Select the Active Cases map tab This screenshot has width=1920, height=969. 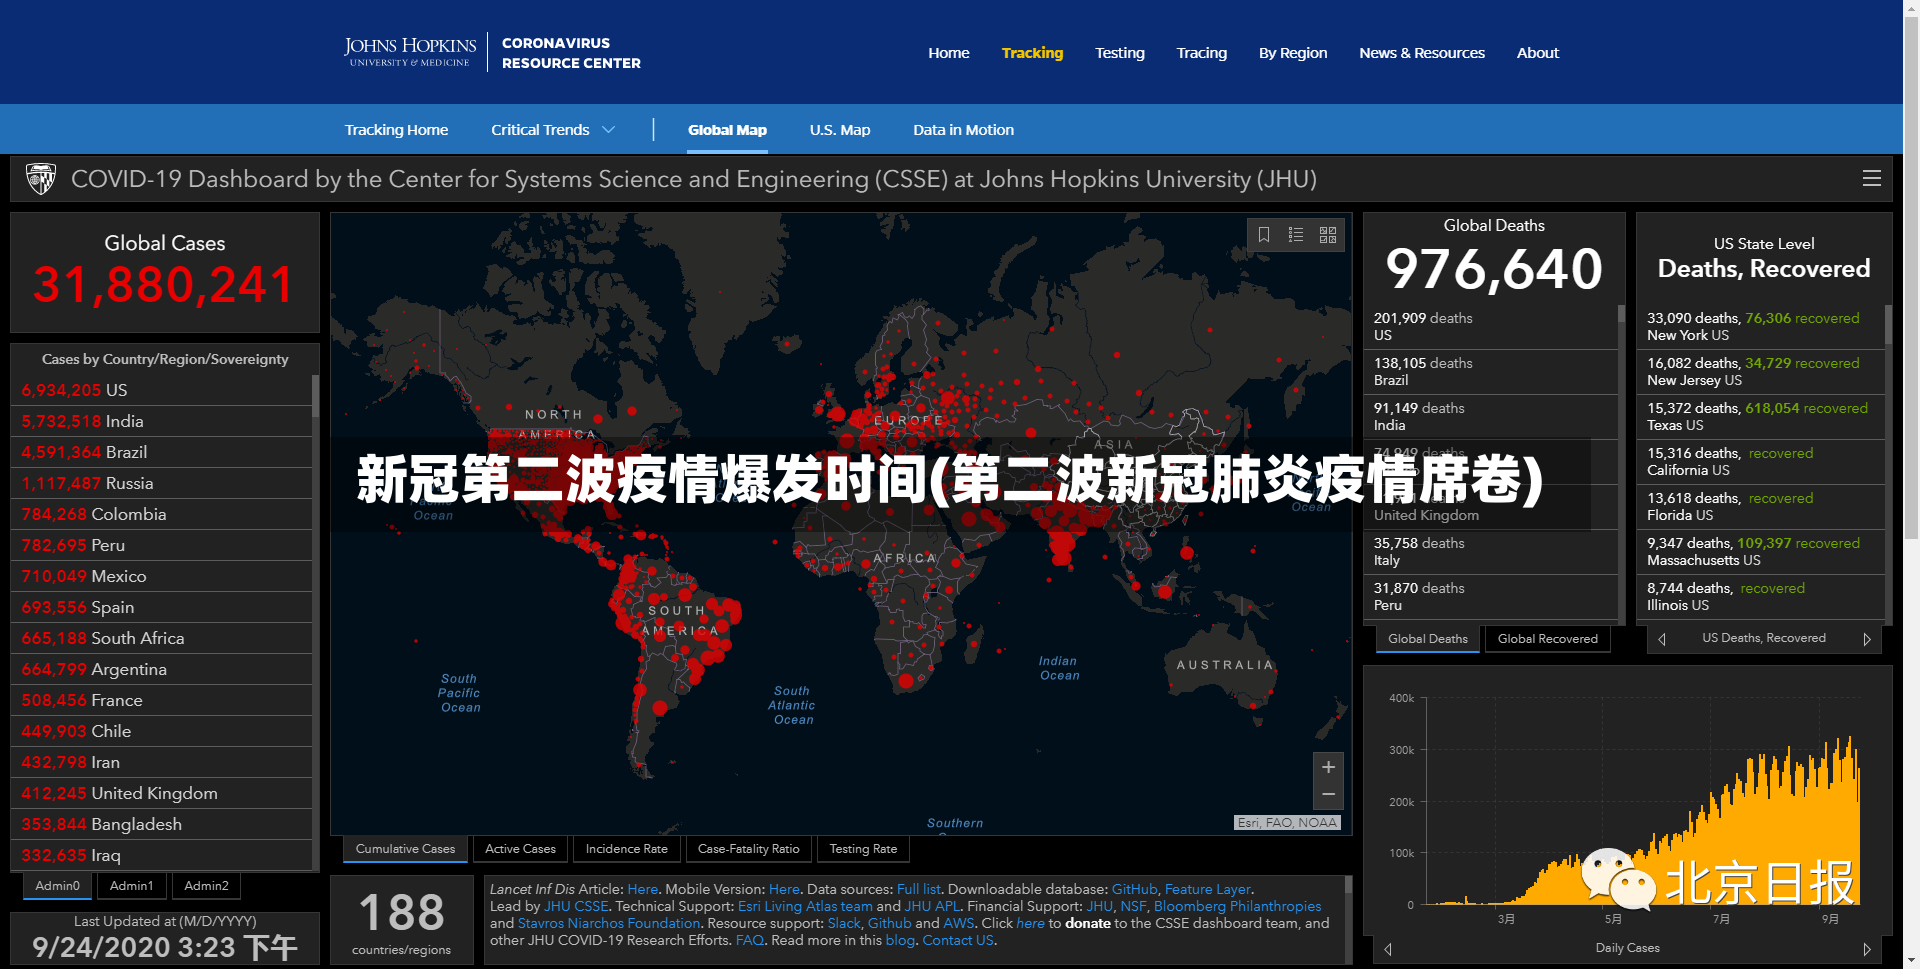520,849
